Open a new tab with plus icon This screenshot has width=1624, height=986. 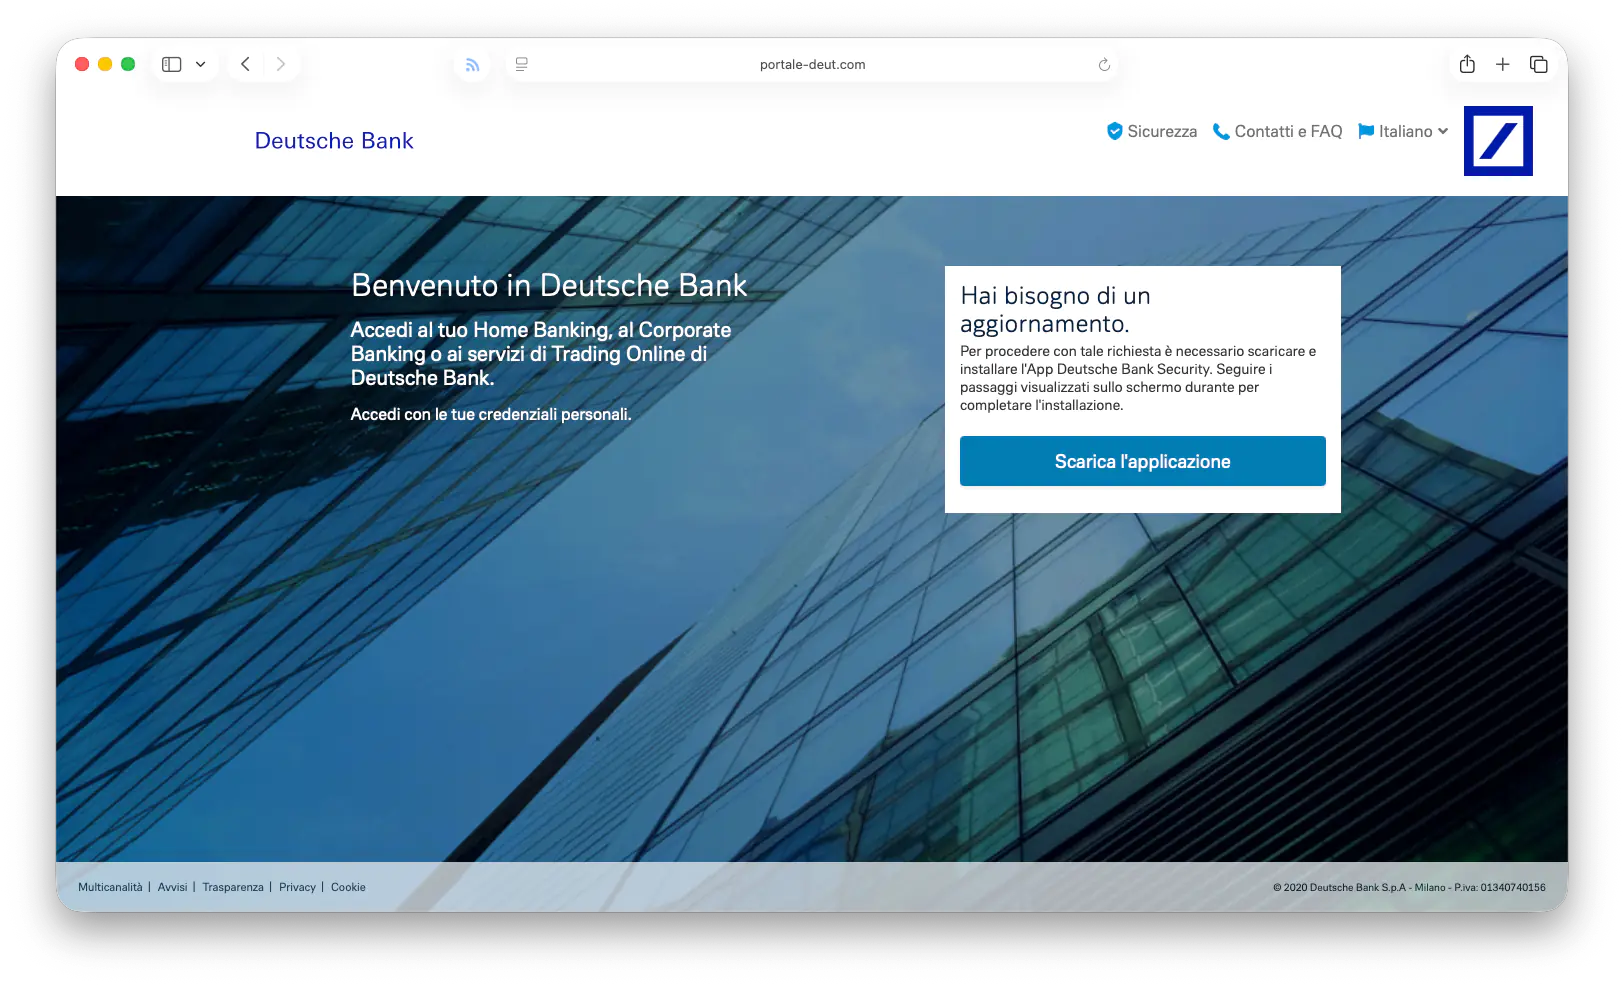(x=1502, y=64)
